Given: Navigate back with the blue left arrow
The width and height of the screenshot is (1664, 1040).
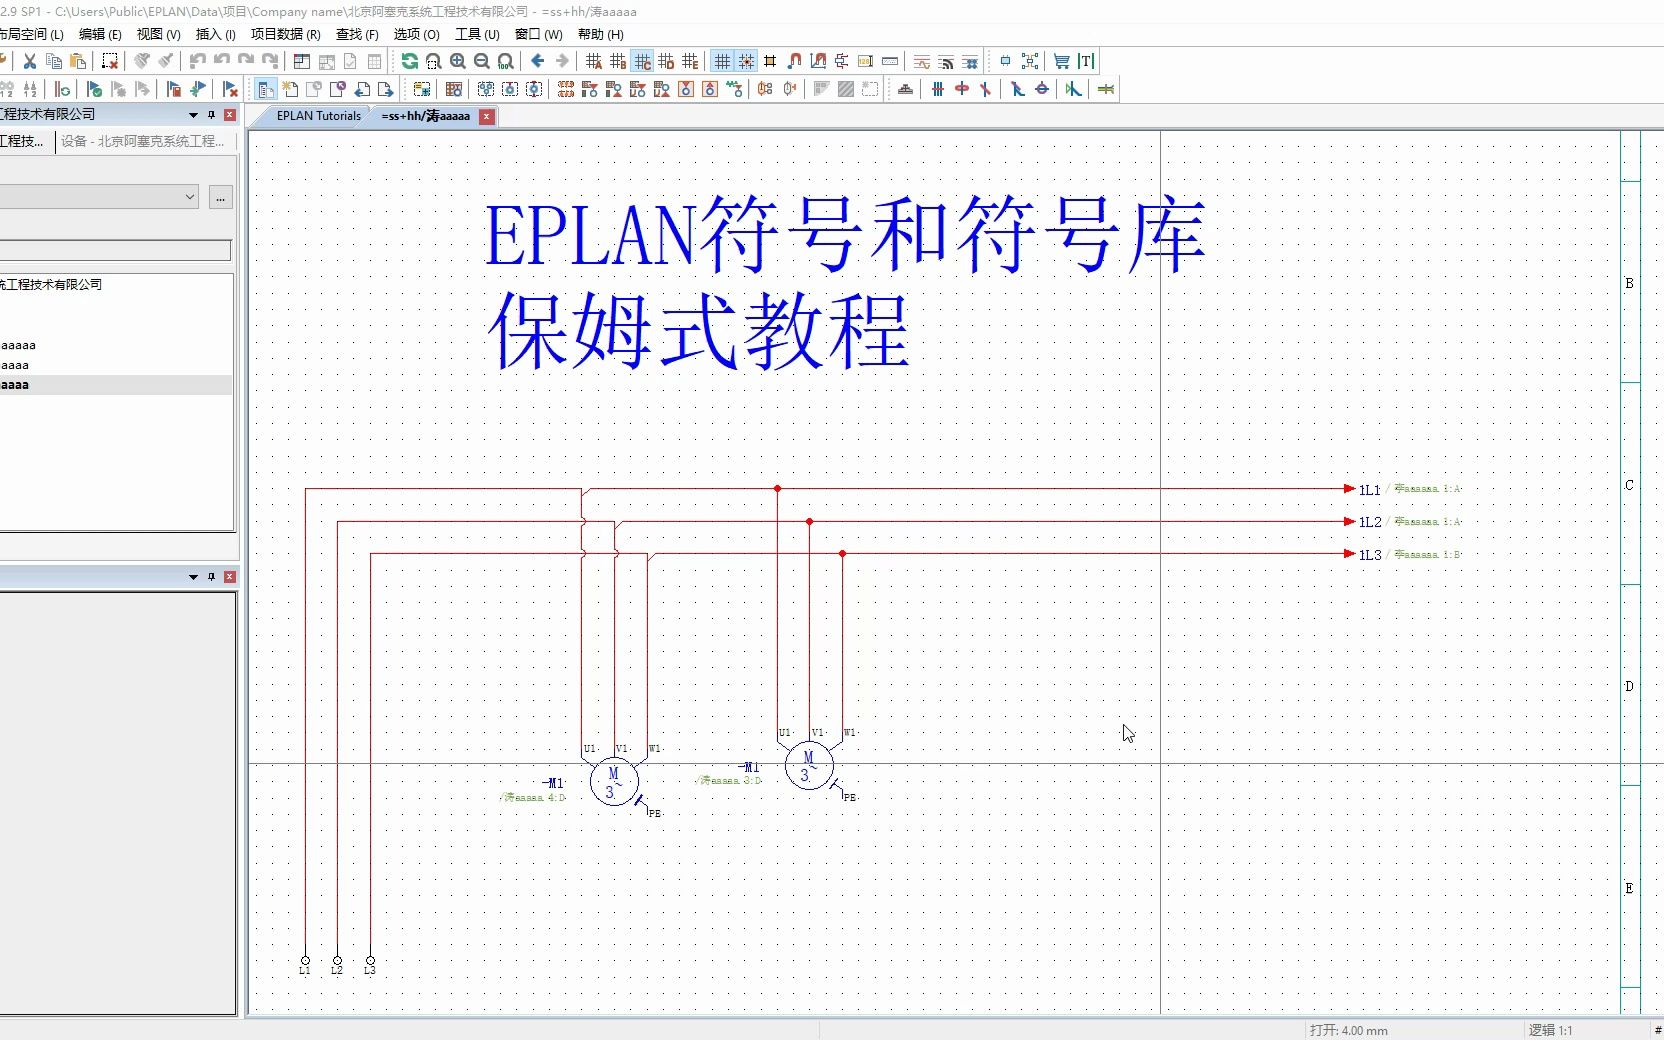Looking at the screenshot, I should (537, 61).
